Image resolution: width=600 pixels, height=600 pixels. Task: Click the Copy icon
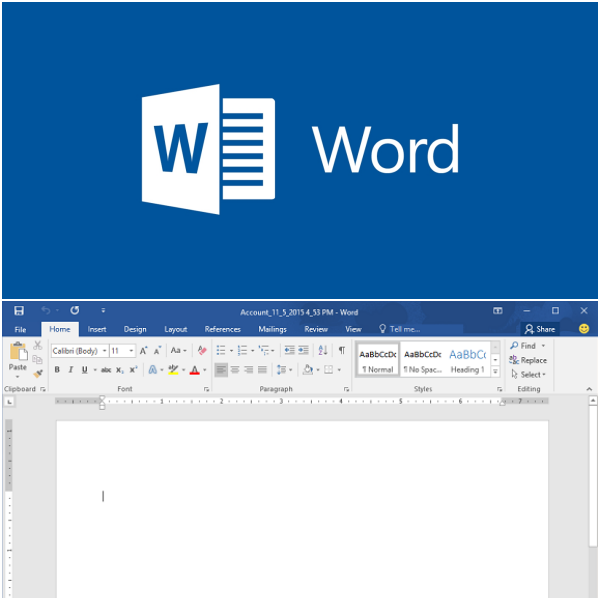coord(38,360)
